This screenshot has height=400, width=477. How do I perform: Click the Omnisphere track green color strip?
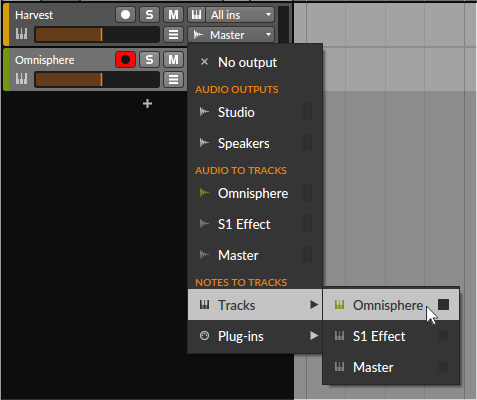[x=6, y=70]
